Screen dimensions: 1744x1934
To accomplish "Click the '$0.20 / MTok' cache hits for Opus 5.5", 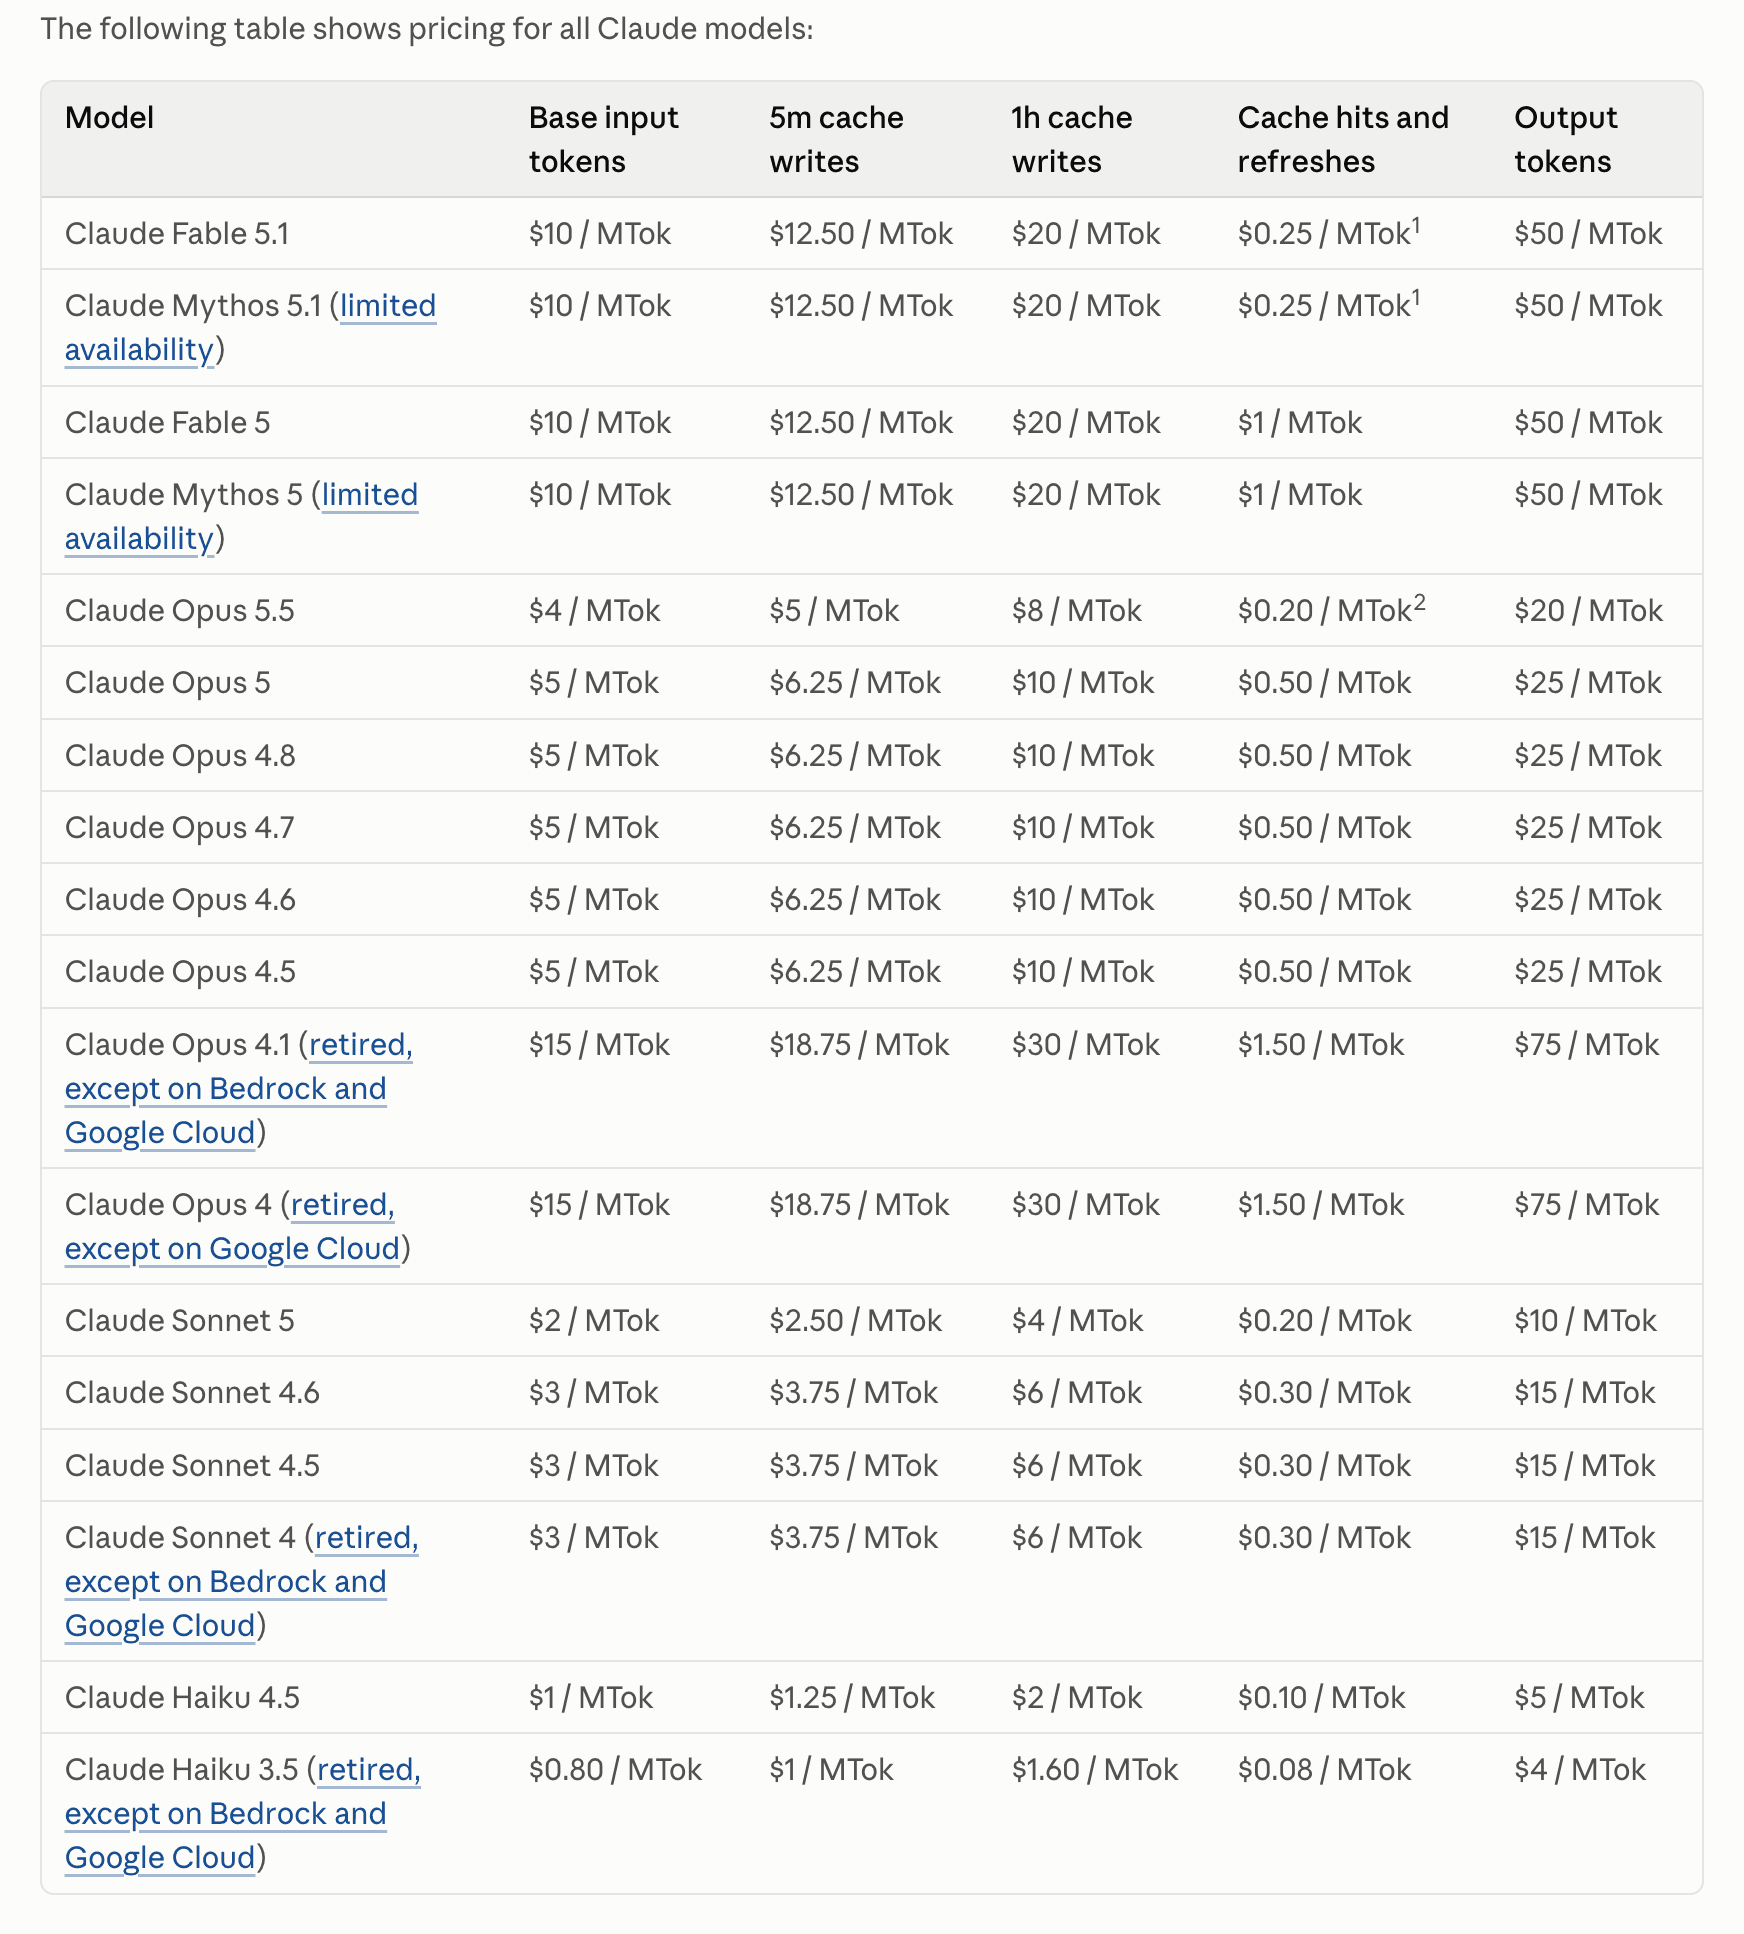I will tap(1331, 610).
